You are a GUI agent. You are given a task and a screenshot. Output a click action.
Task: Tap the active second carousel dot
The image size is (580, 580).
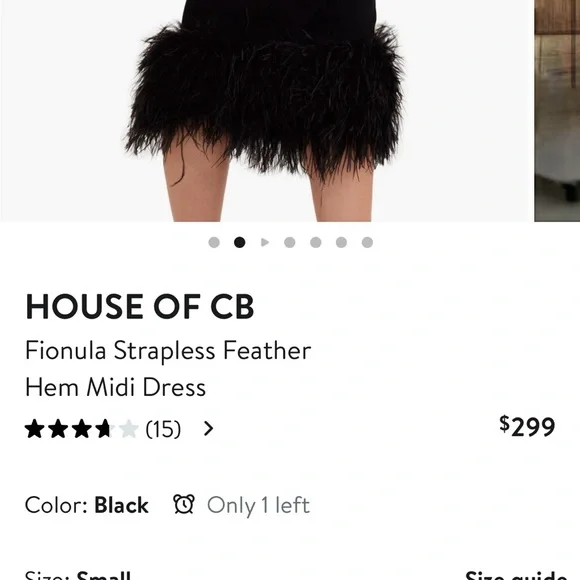tap(240, 243)
